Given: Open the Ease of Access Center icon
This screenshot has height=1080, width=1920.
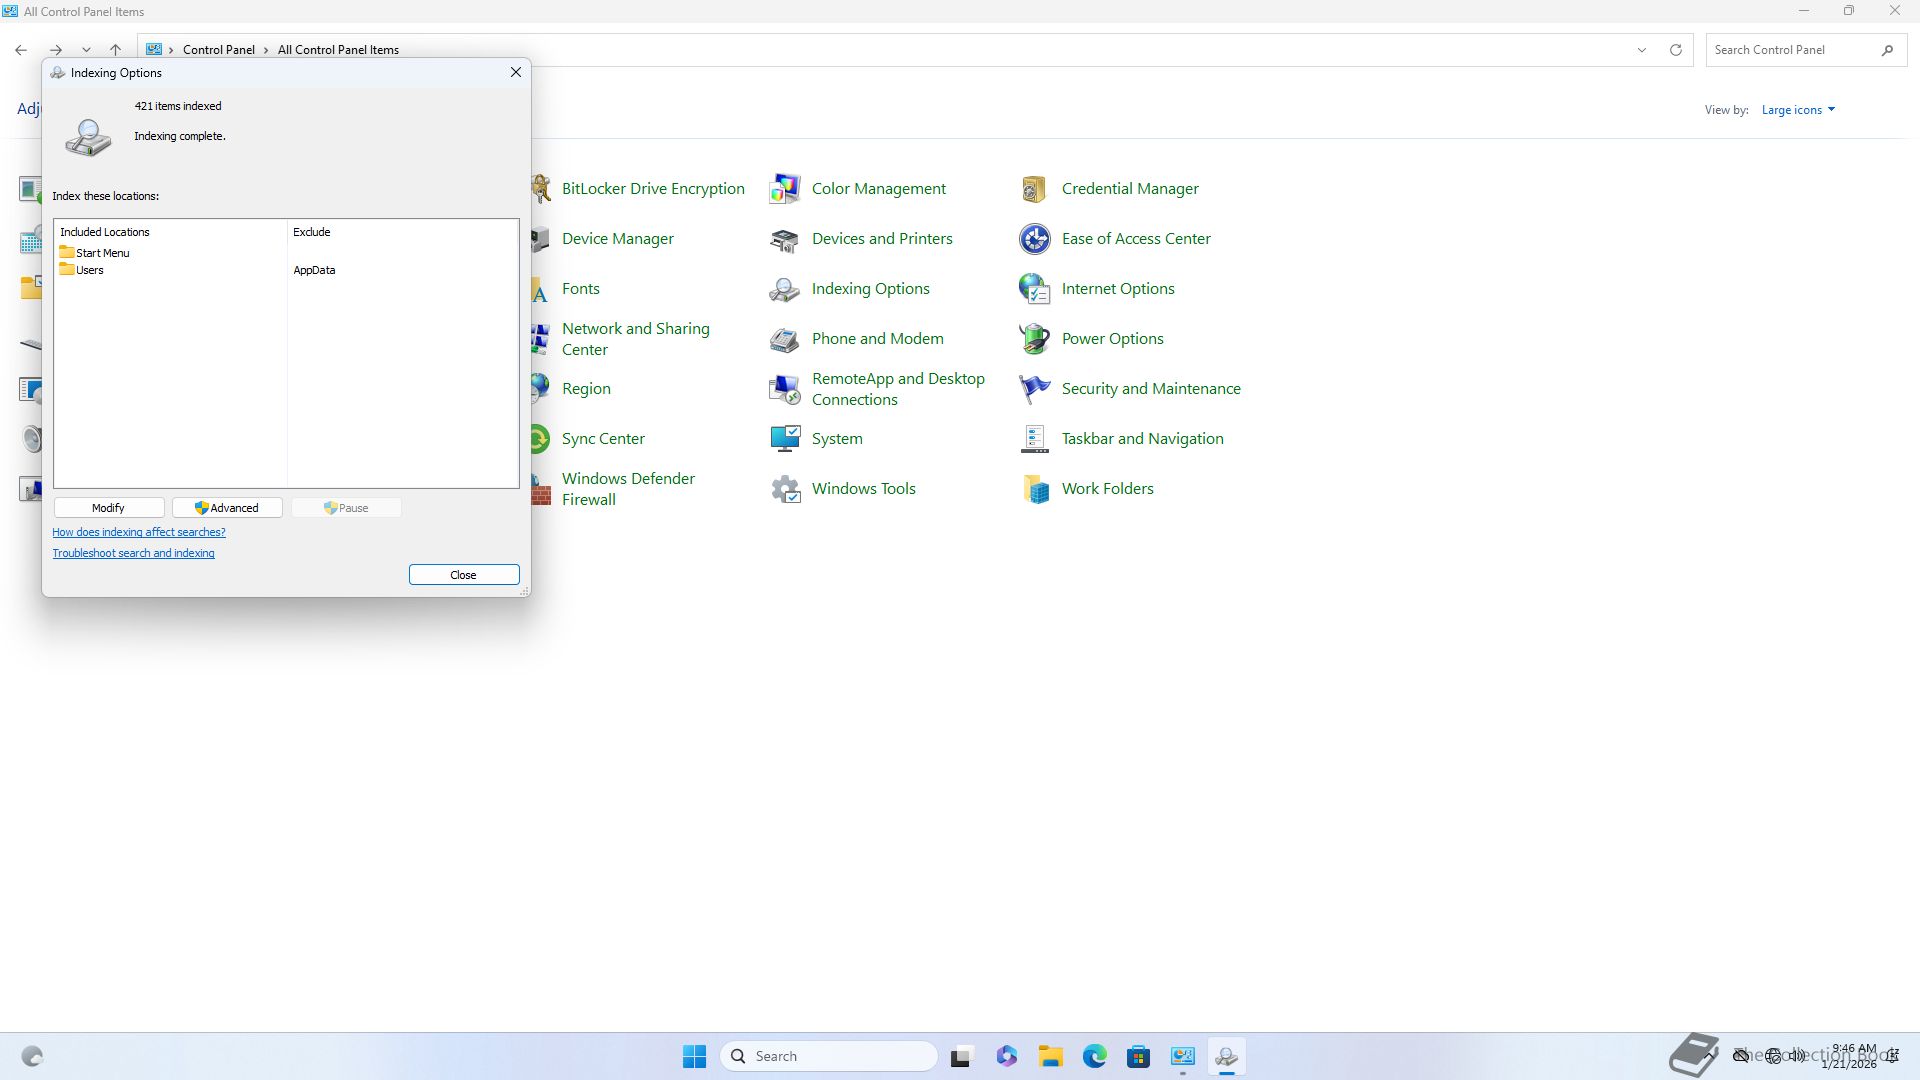Looking at the screenshot, I should pyautogui.click(x=1034, y=239).
